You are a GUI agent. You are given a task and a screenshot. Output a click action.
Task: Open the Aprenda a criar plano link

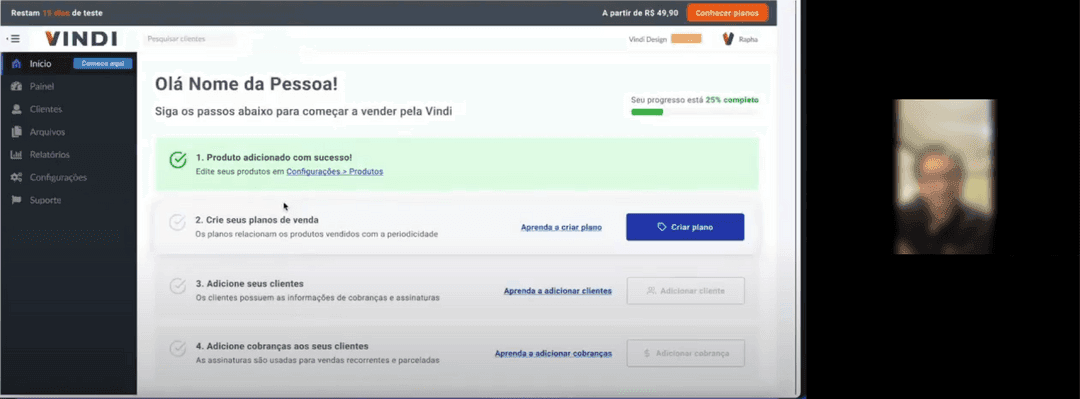561,227
